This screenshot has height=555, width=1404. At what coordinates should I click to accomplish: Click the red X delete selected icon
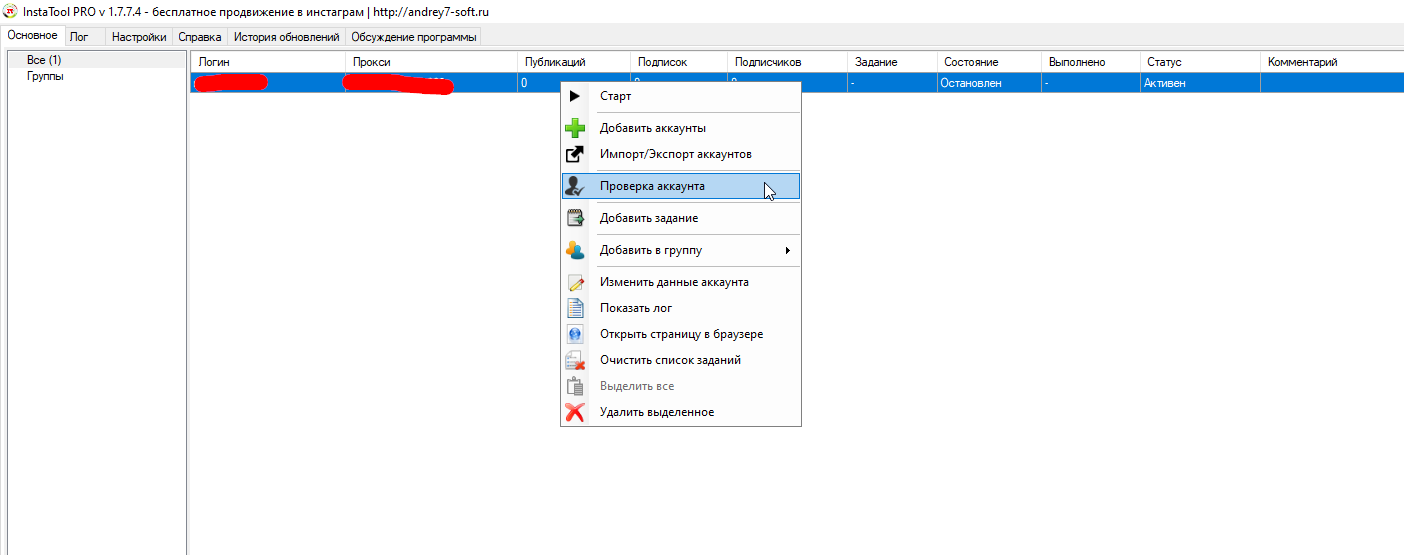[575, 412]
